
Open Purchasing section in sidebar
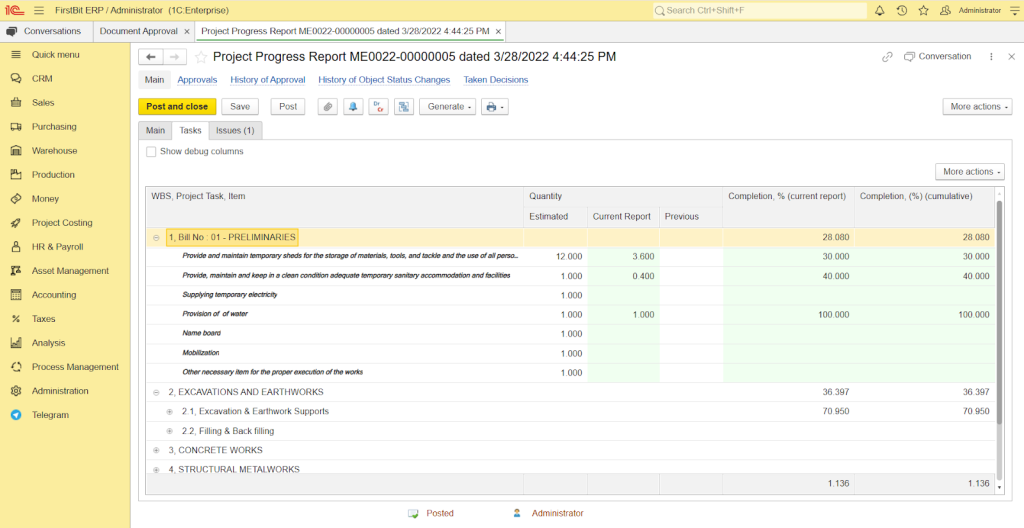pyautogui.click(x=54, y=127)
